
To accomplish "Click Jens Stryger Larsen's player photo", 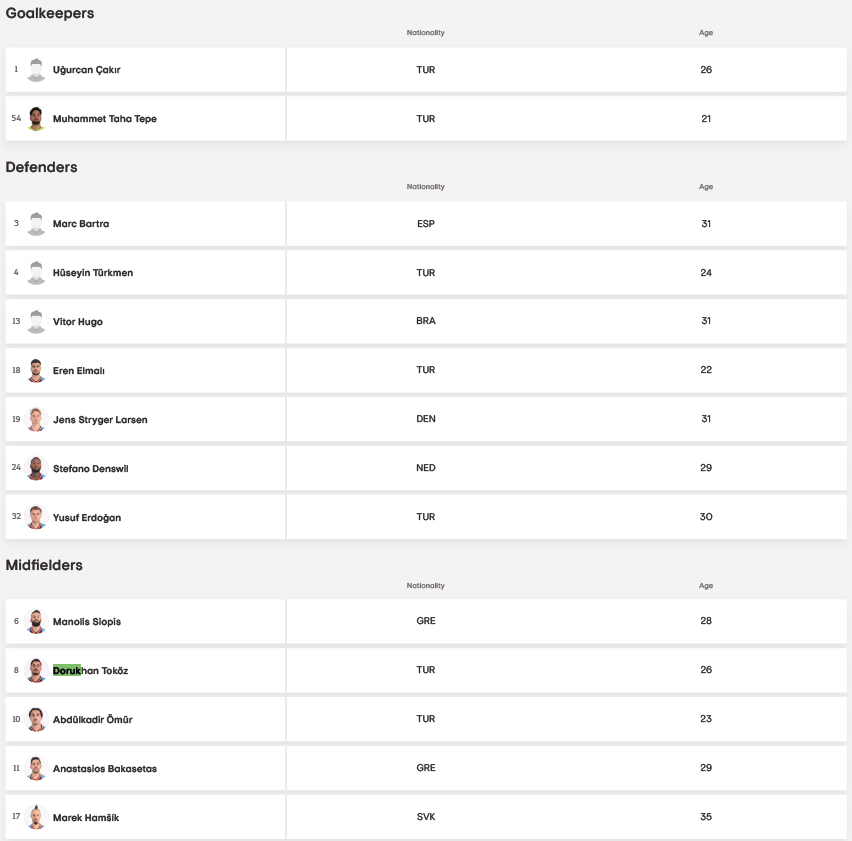I will point(37,420).
